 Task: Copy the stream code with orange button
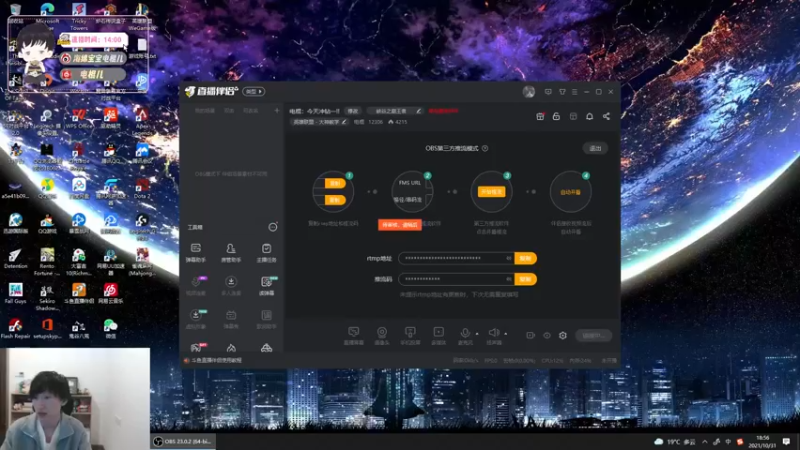(526, 279)
